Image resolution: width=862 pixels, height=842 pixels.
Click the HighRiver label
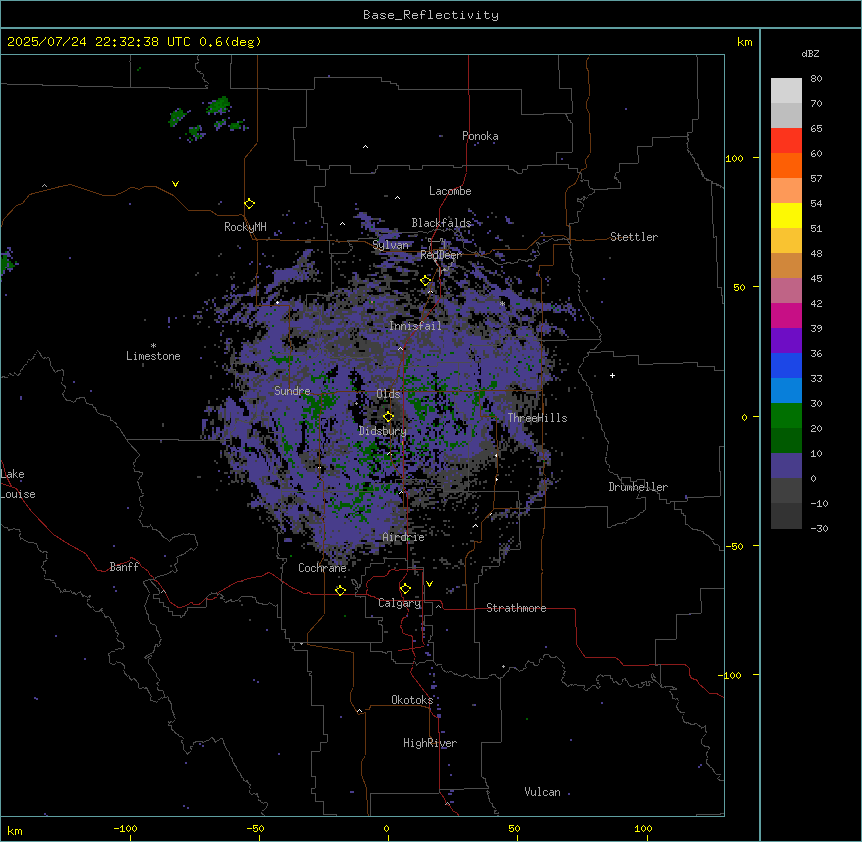coord(430,743)
